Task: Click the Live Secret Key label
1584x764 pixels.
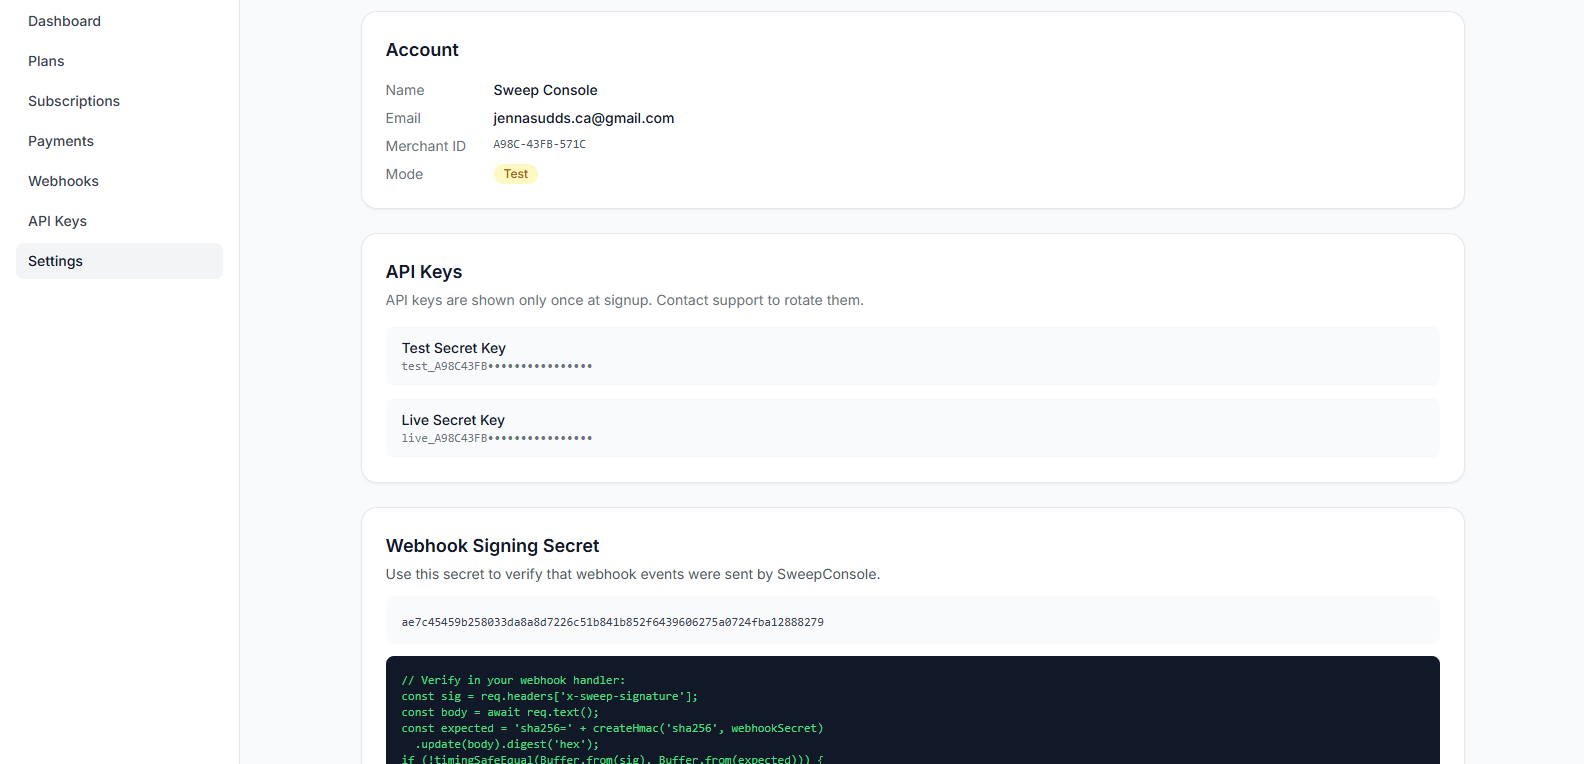Action: pyautogui.click(x=453, y=420)
